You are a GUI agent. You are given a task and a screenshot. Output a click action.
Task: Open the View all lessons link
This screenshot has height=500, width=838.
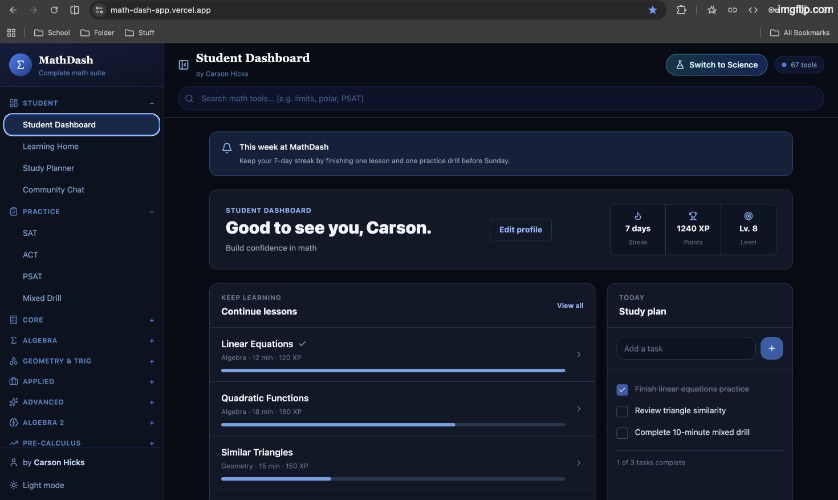570,306
